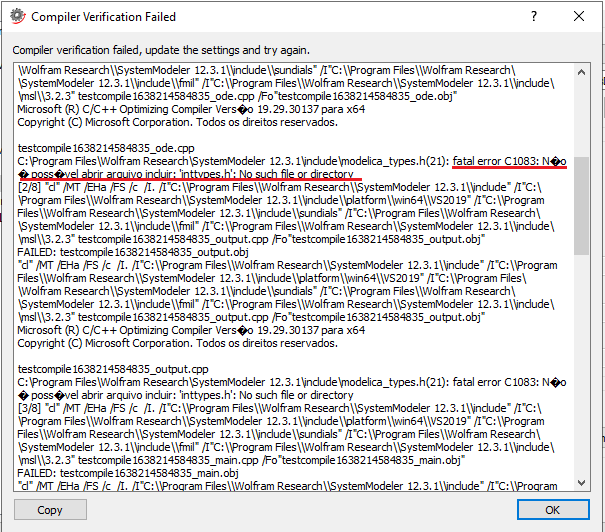Viewport: 605px width, 532px height.
Task: Click 'FAILED: testcompile1638214584835_main.obj' line
Action: point(128,473)
